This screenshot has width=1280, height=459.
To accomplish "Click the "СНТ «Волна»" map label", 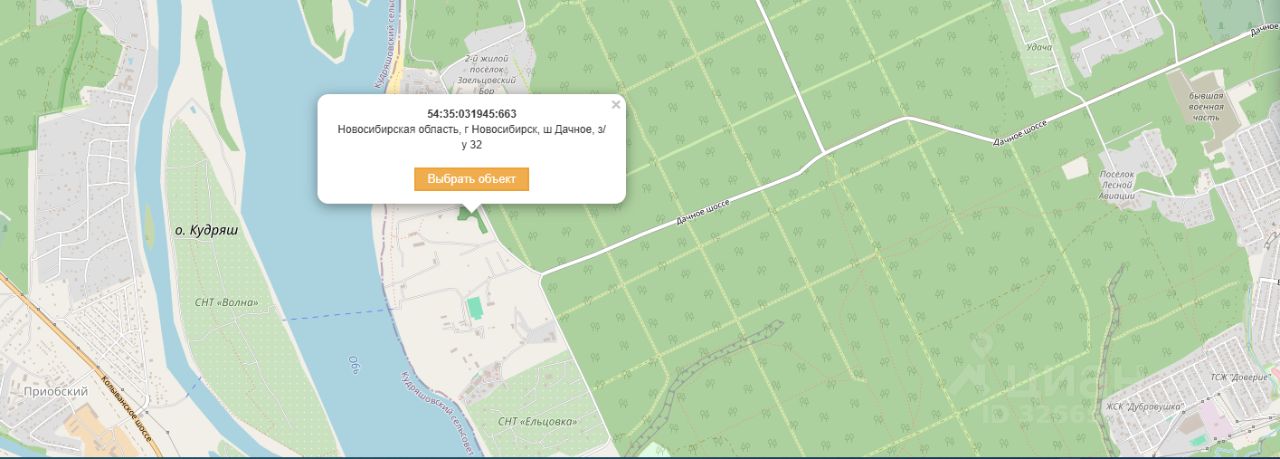I will [x=228, y=302].
